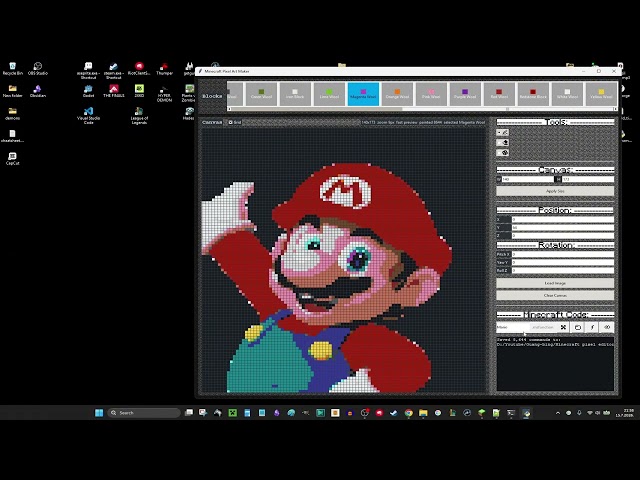Click the canvas width W field
The width and height of the screenshot is (640, 480).
pyautogui.click(x=527, y=179)
